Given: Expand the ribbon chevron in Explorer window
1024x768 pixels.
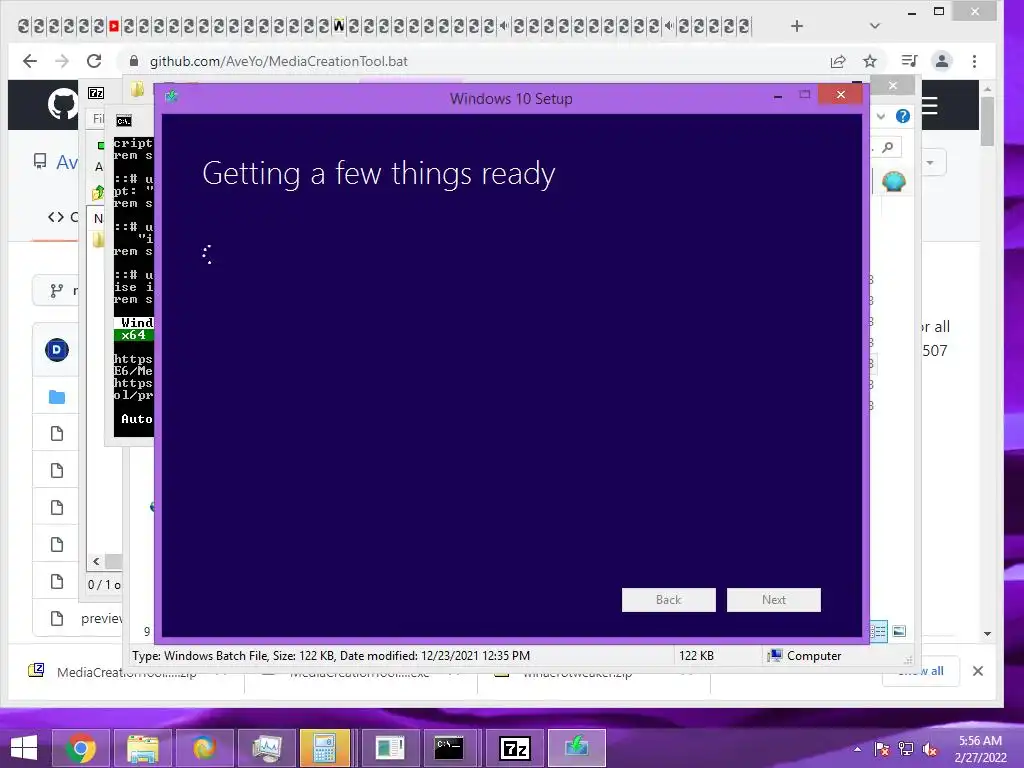Looking at the screenshot, I should pos(881,116).
